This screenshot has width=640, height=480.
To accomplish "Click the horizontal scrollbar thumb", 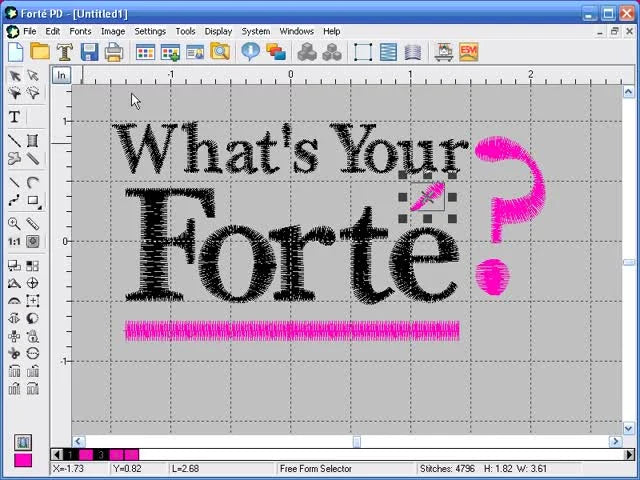I will [357, 442].
